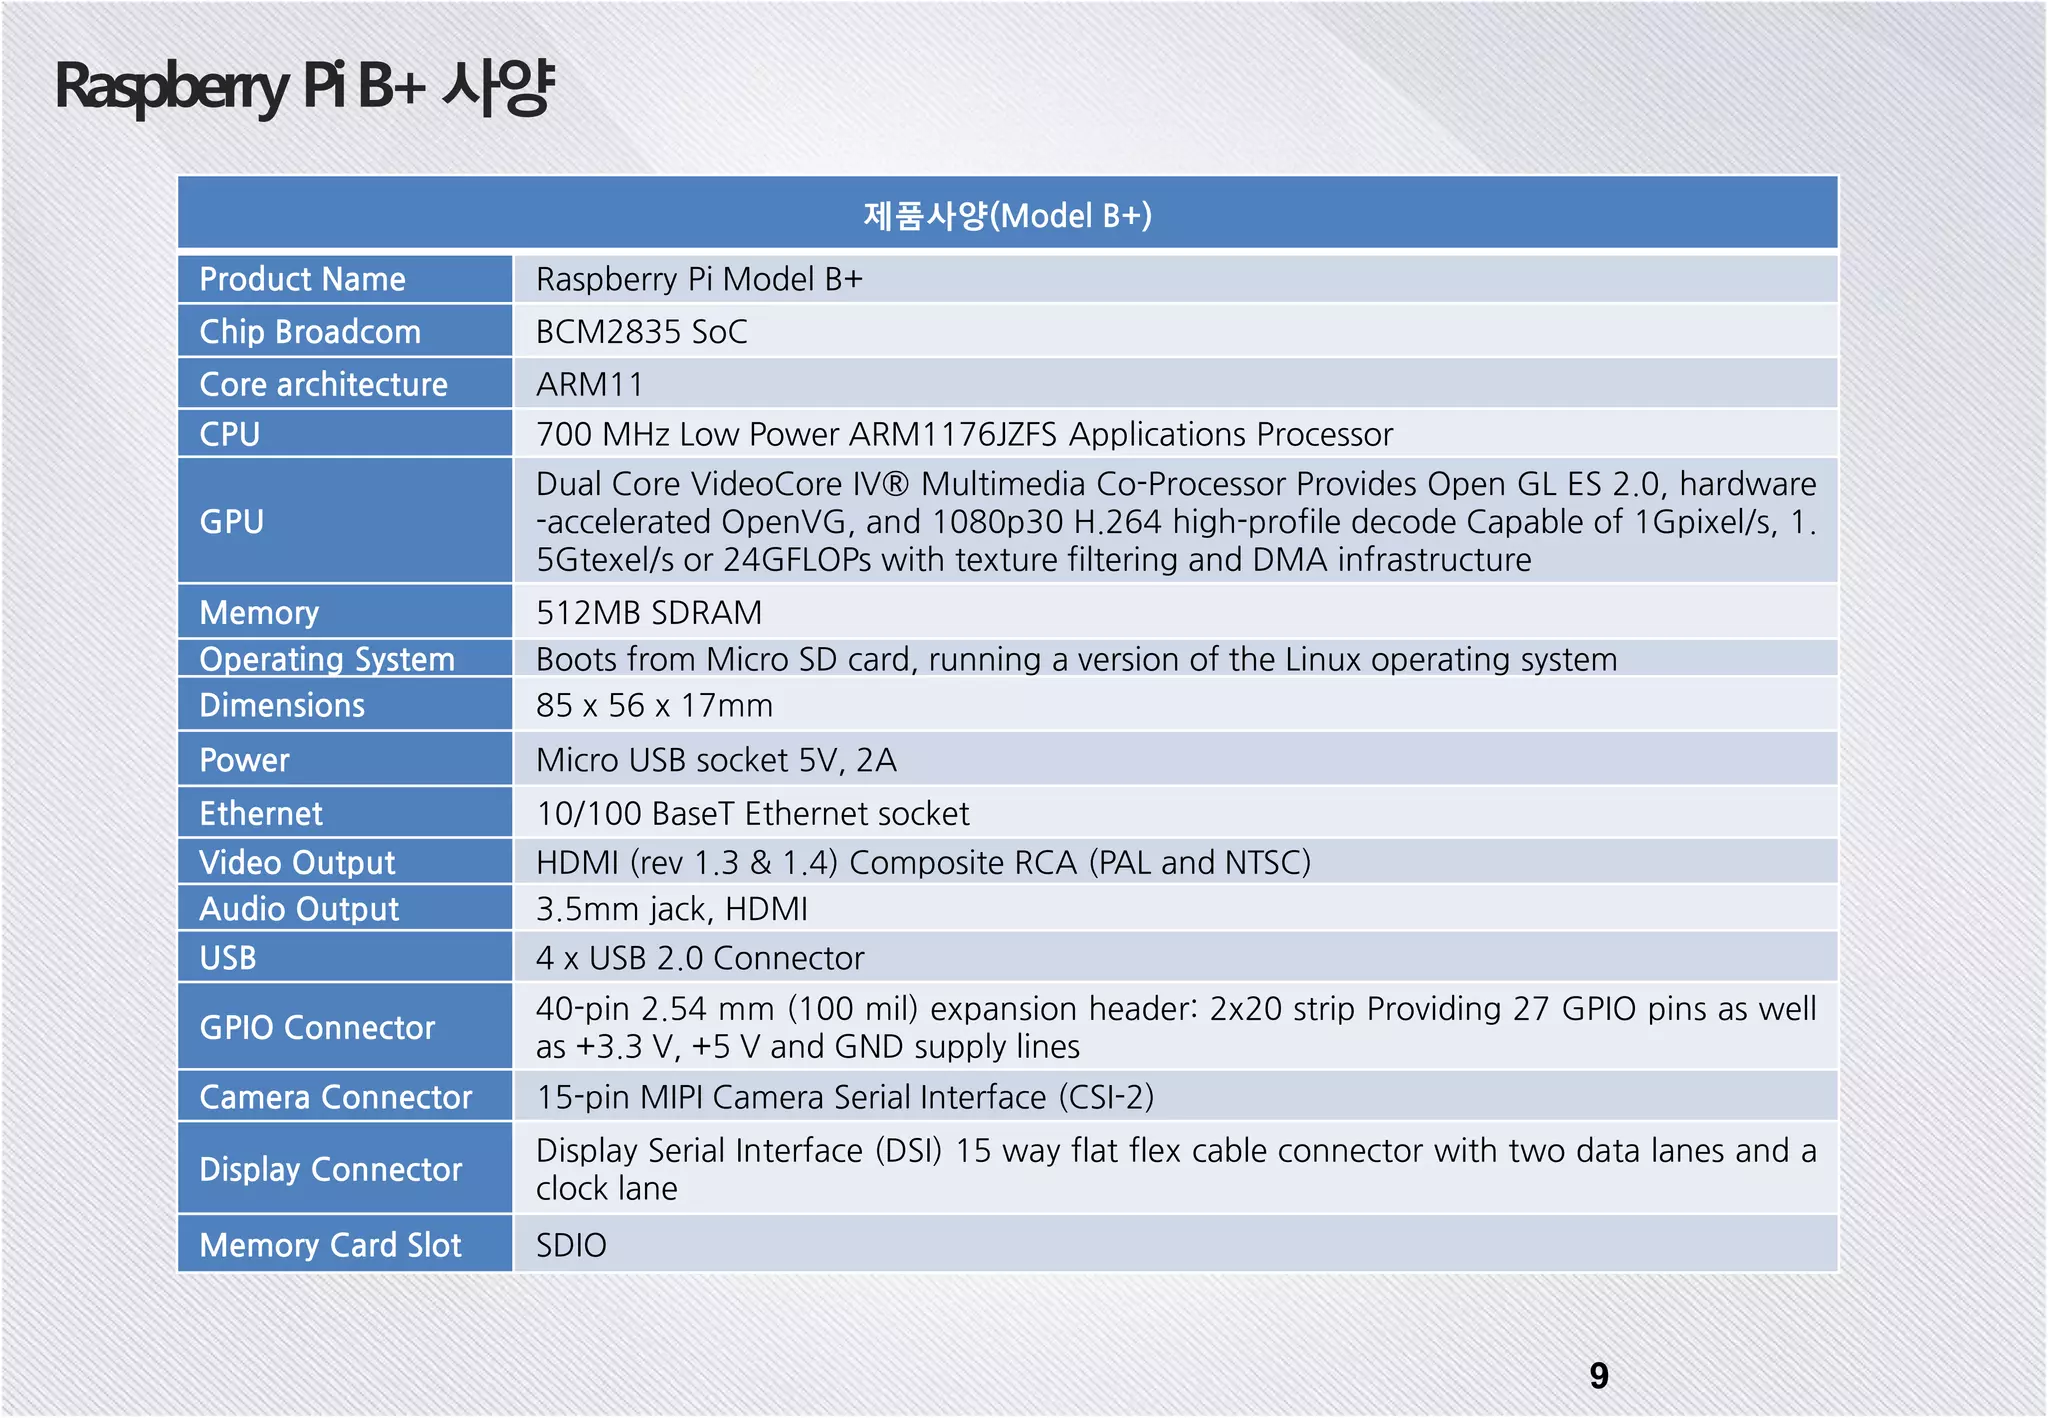Select the table header '제품사양(Model B+)'
Screen dimensions: 2048x1418
[x=1008, y=213]
